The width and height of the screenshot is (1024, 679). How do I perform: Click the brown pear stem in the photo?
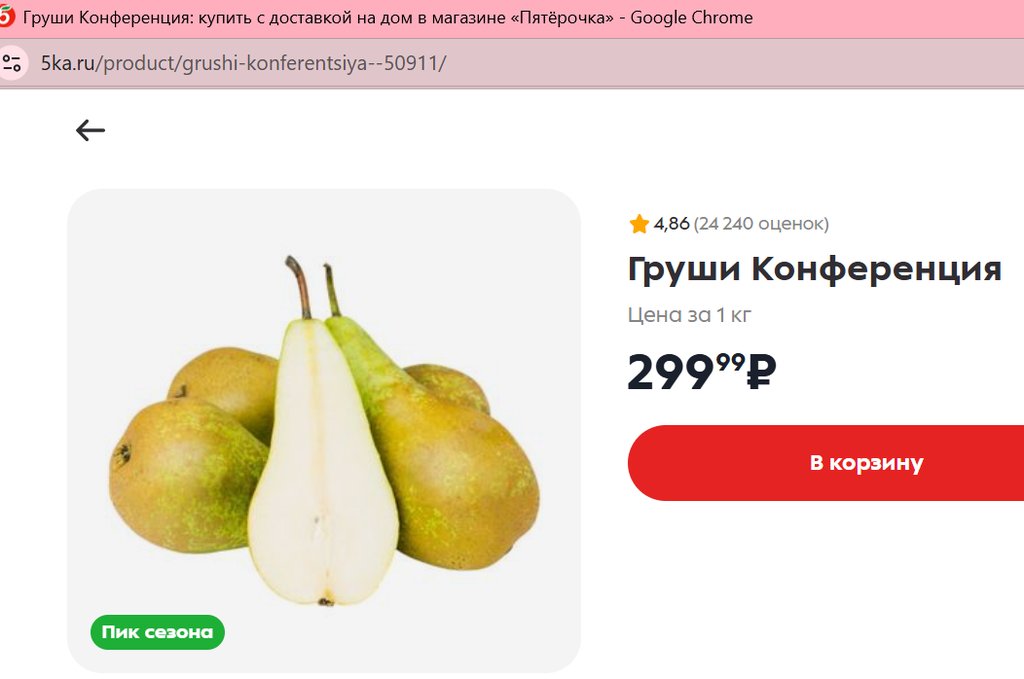click(x=299, y=287)
